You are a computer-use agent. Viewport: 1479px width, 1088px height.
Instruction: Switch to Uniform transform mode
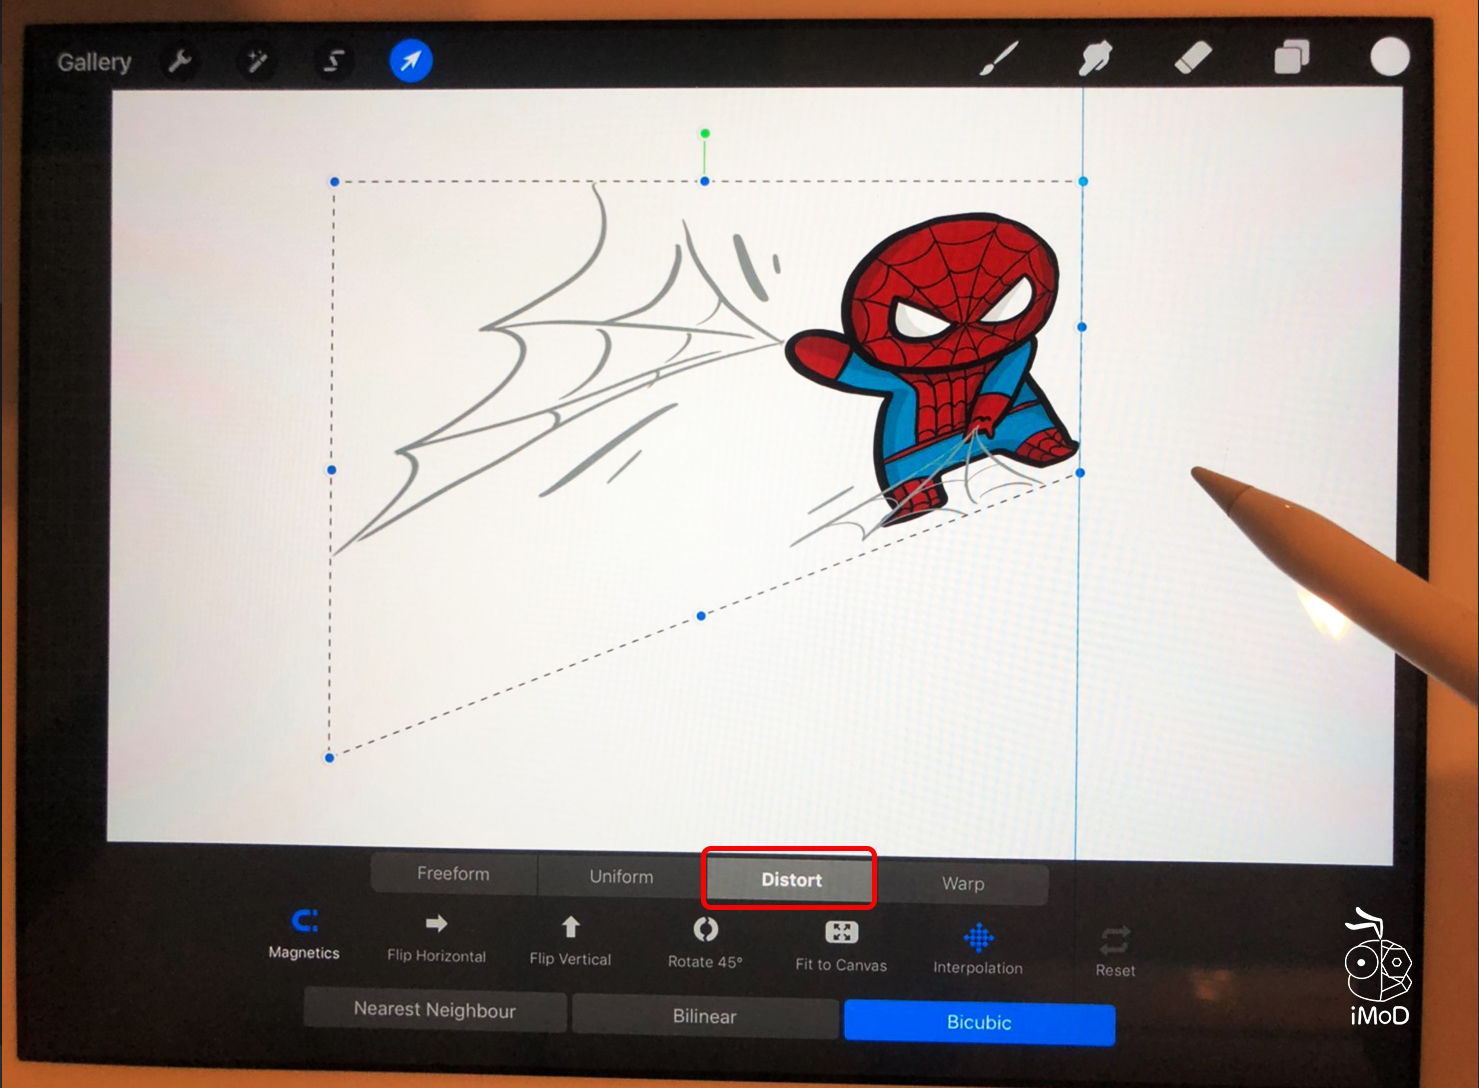pos(621,877)
